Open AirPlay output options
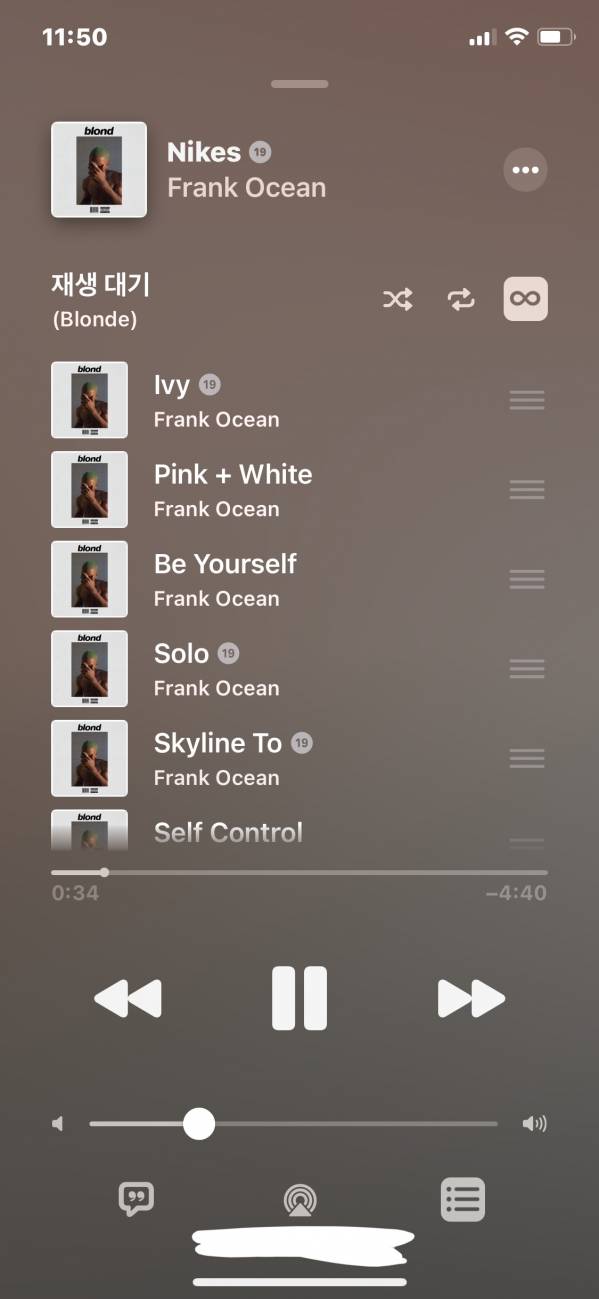The height and width of the screenshot is (1299, 599). point(299,1199)
